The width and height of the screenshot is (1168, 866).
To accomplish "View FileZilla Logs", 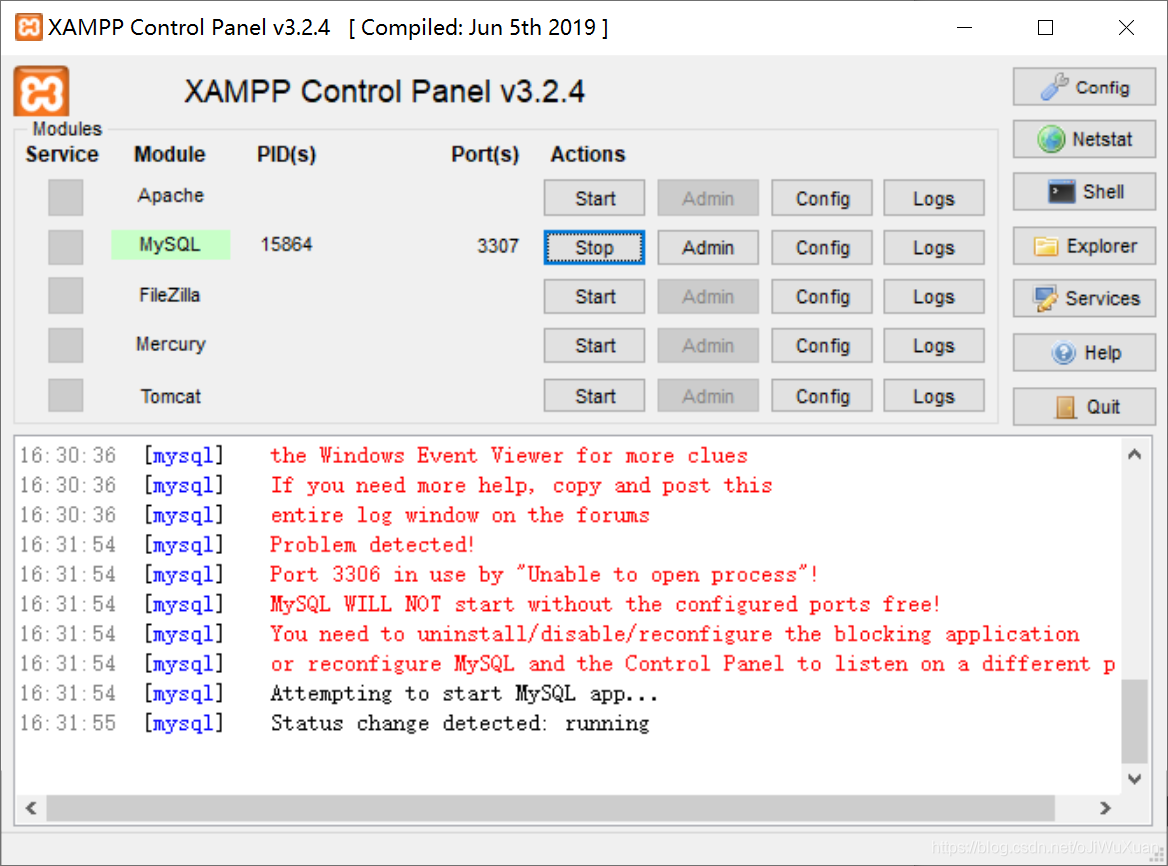I will tap(934, 296).
